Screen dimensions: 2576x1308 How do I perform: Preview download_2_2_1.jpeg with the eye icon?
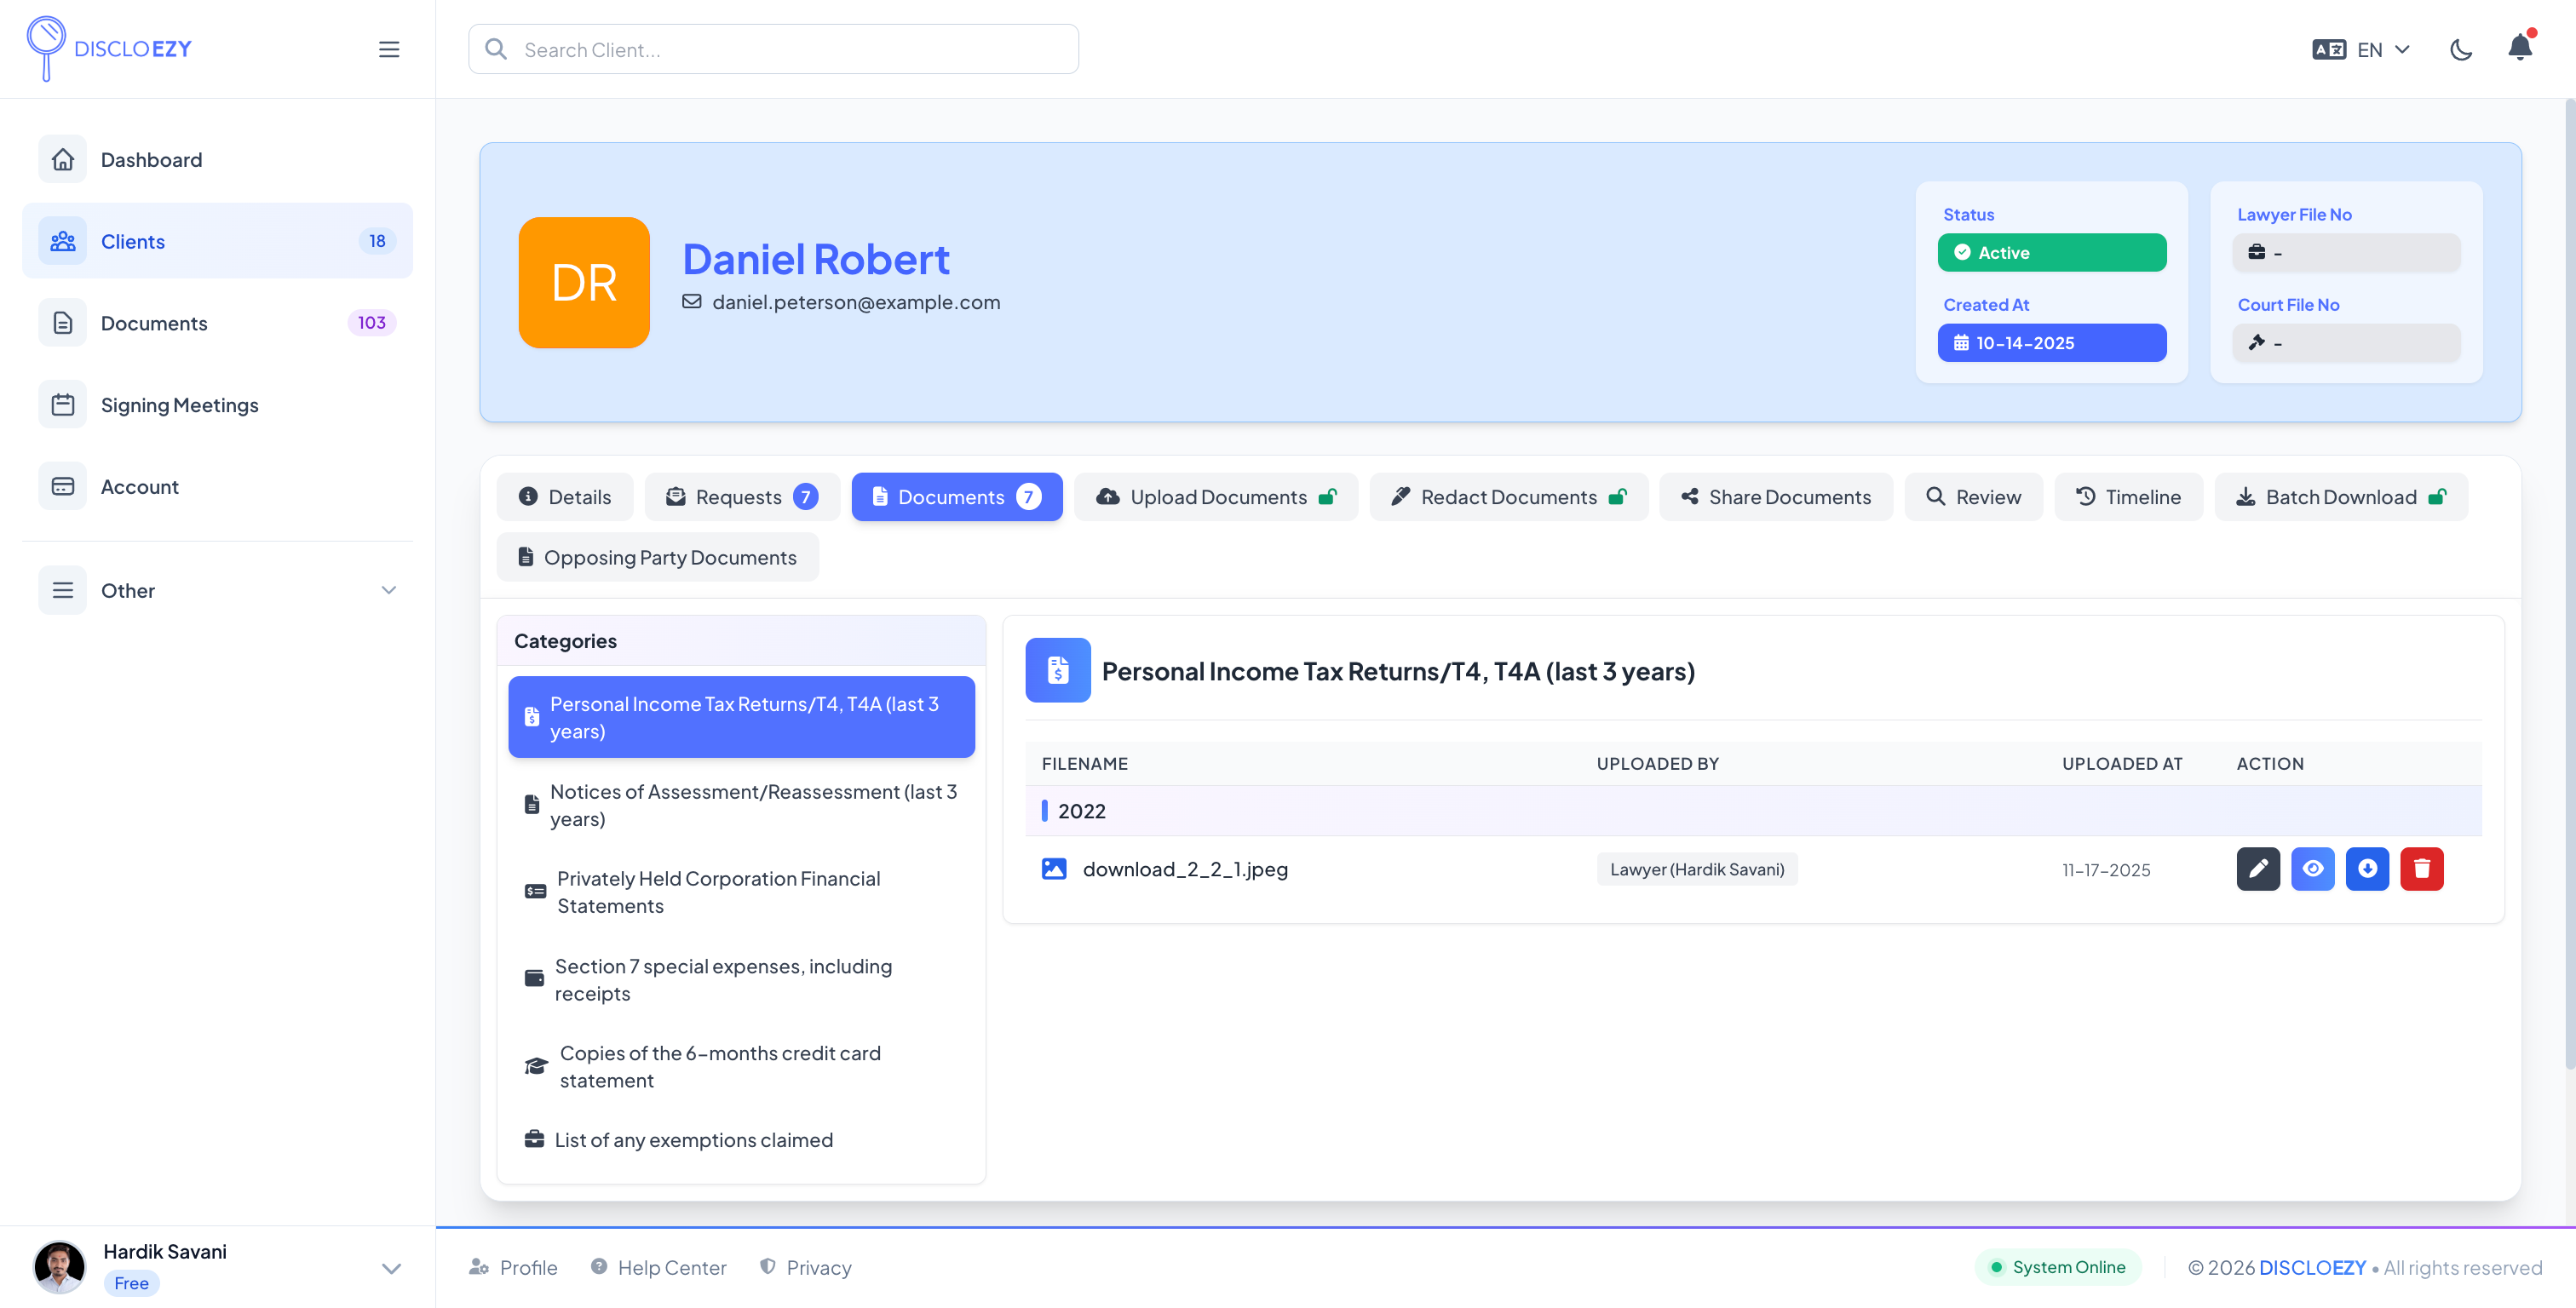2313,869
